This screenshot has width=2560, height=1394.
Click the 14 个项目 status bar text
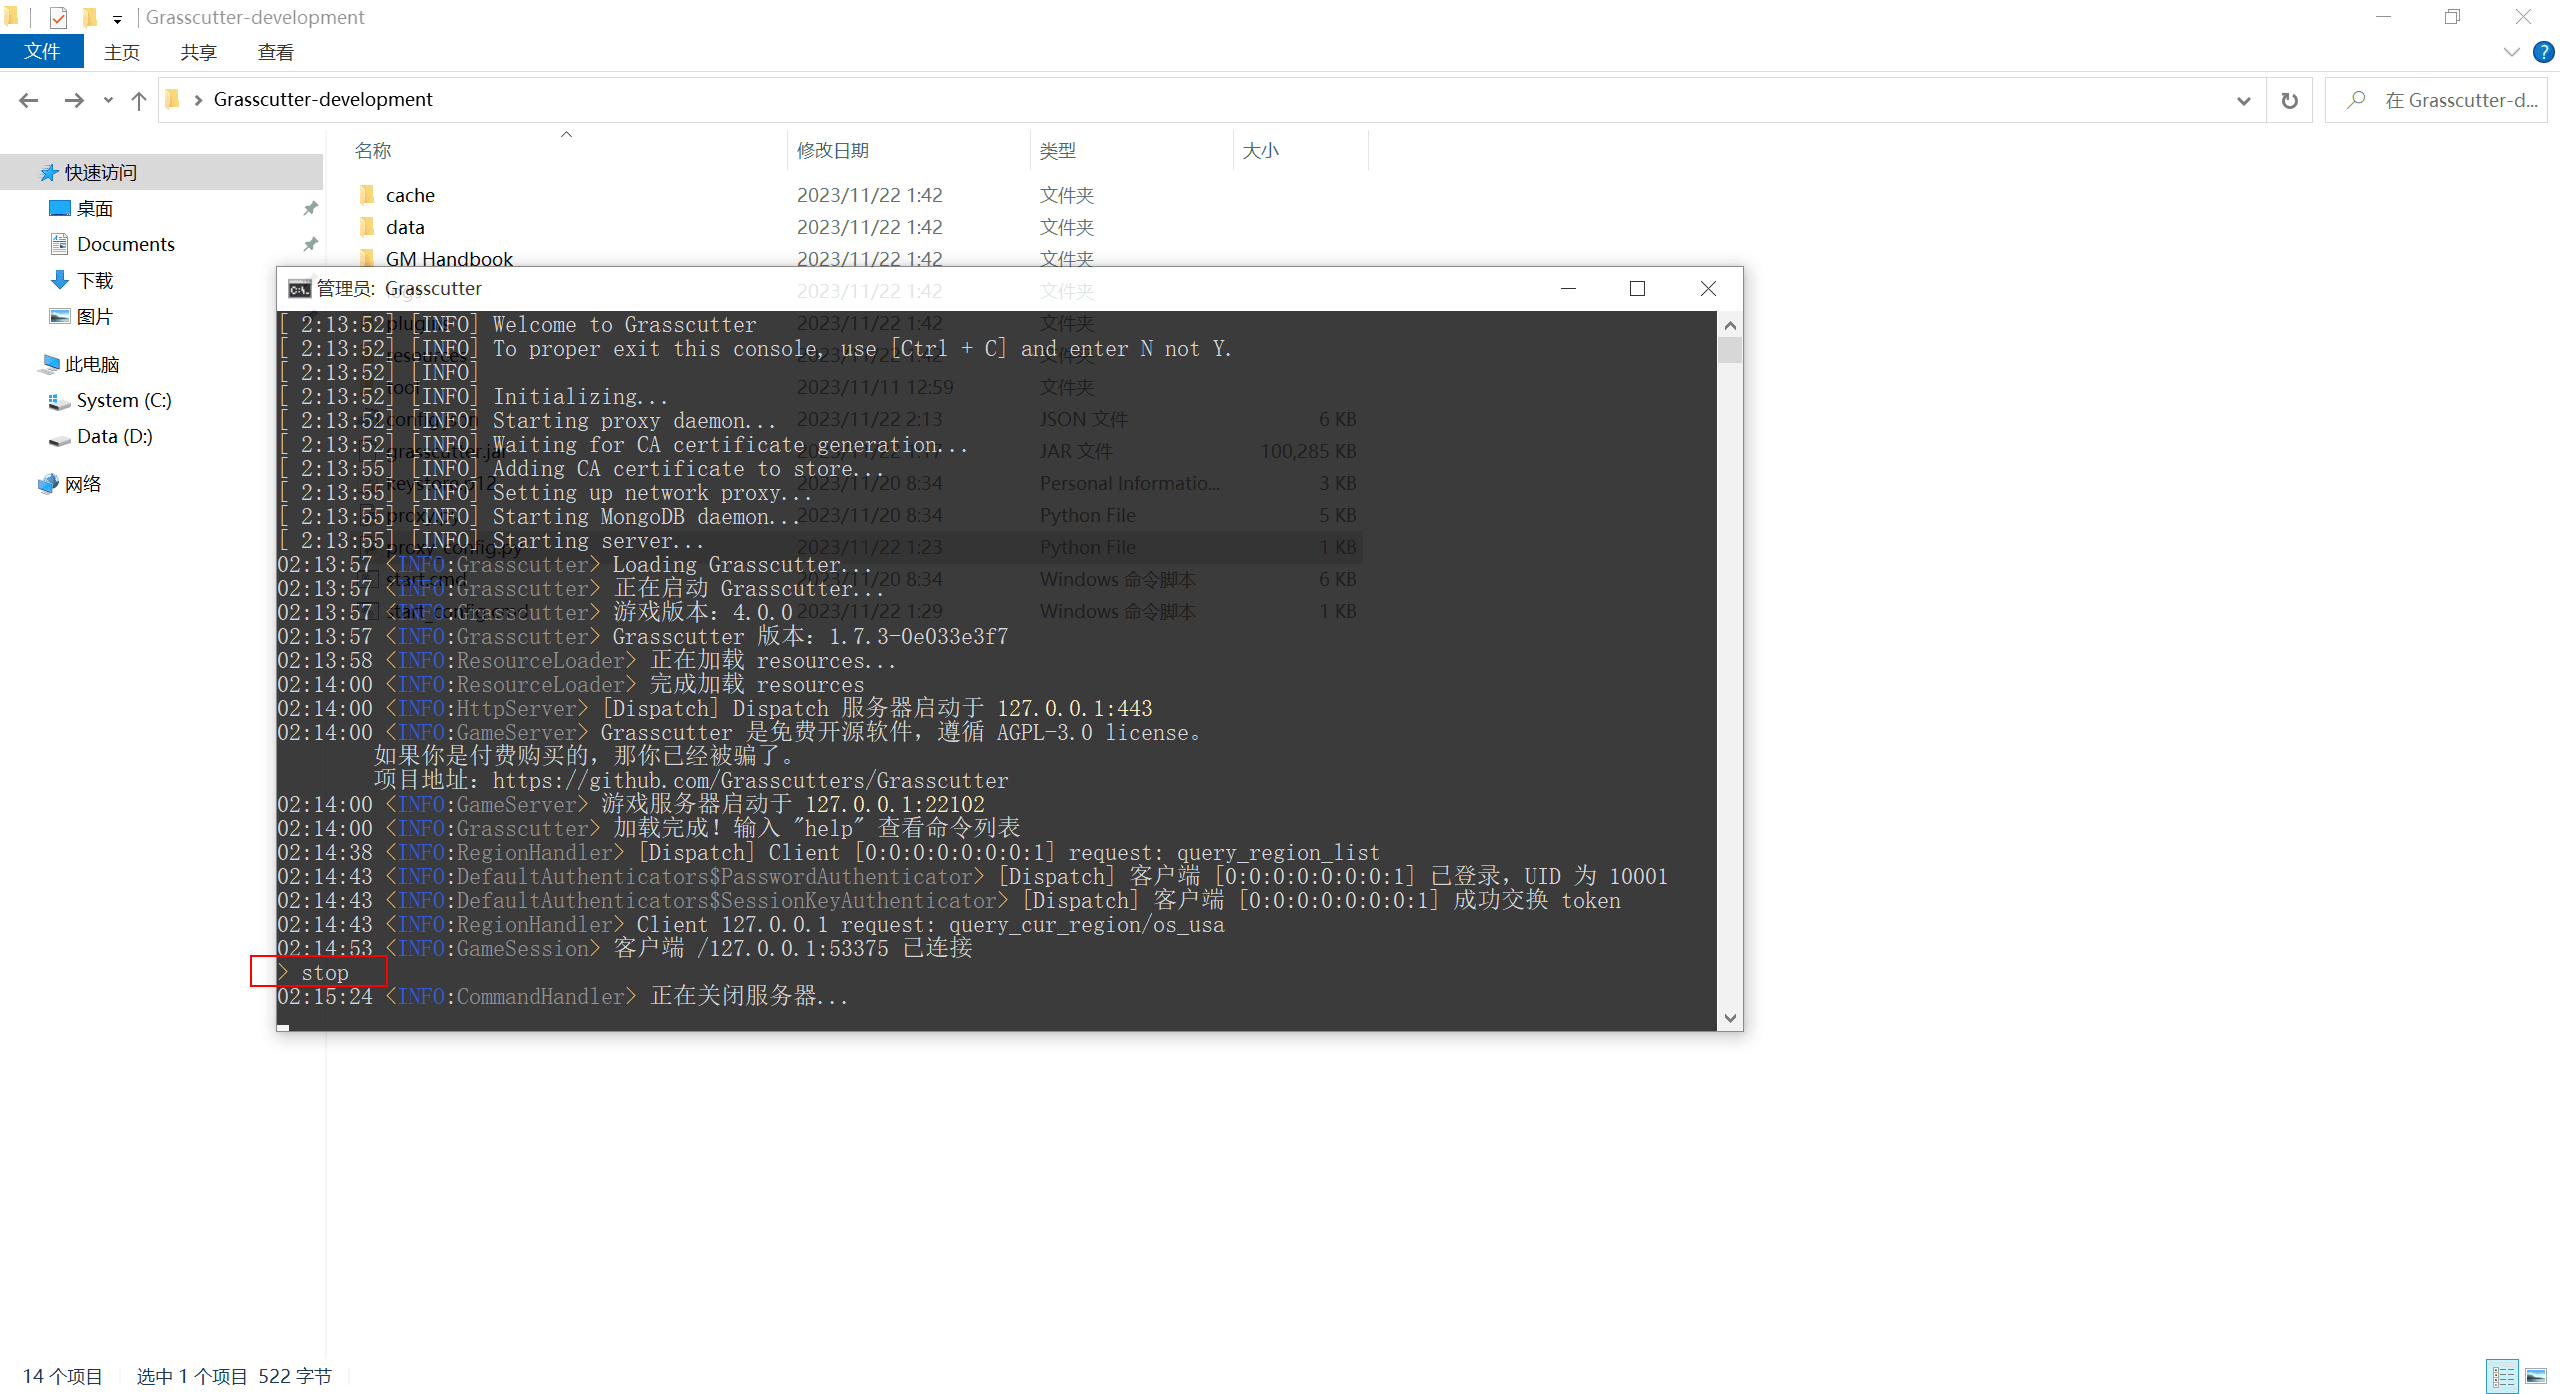click(x=63, y=1377)
